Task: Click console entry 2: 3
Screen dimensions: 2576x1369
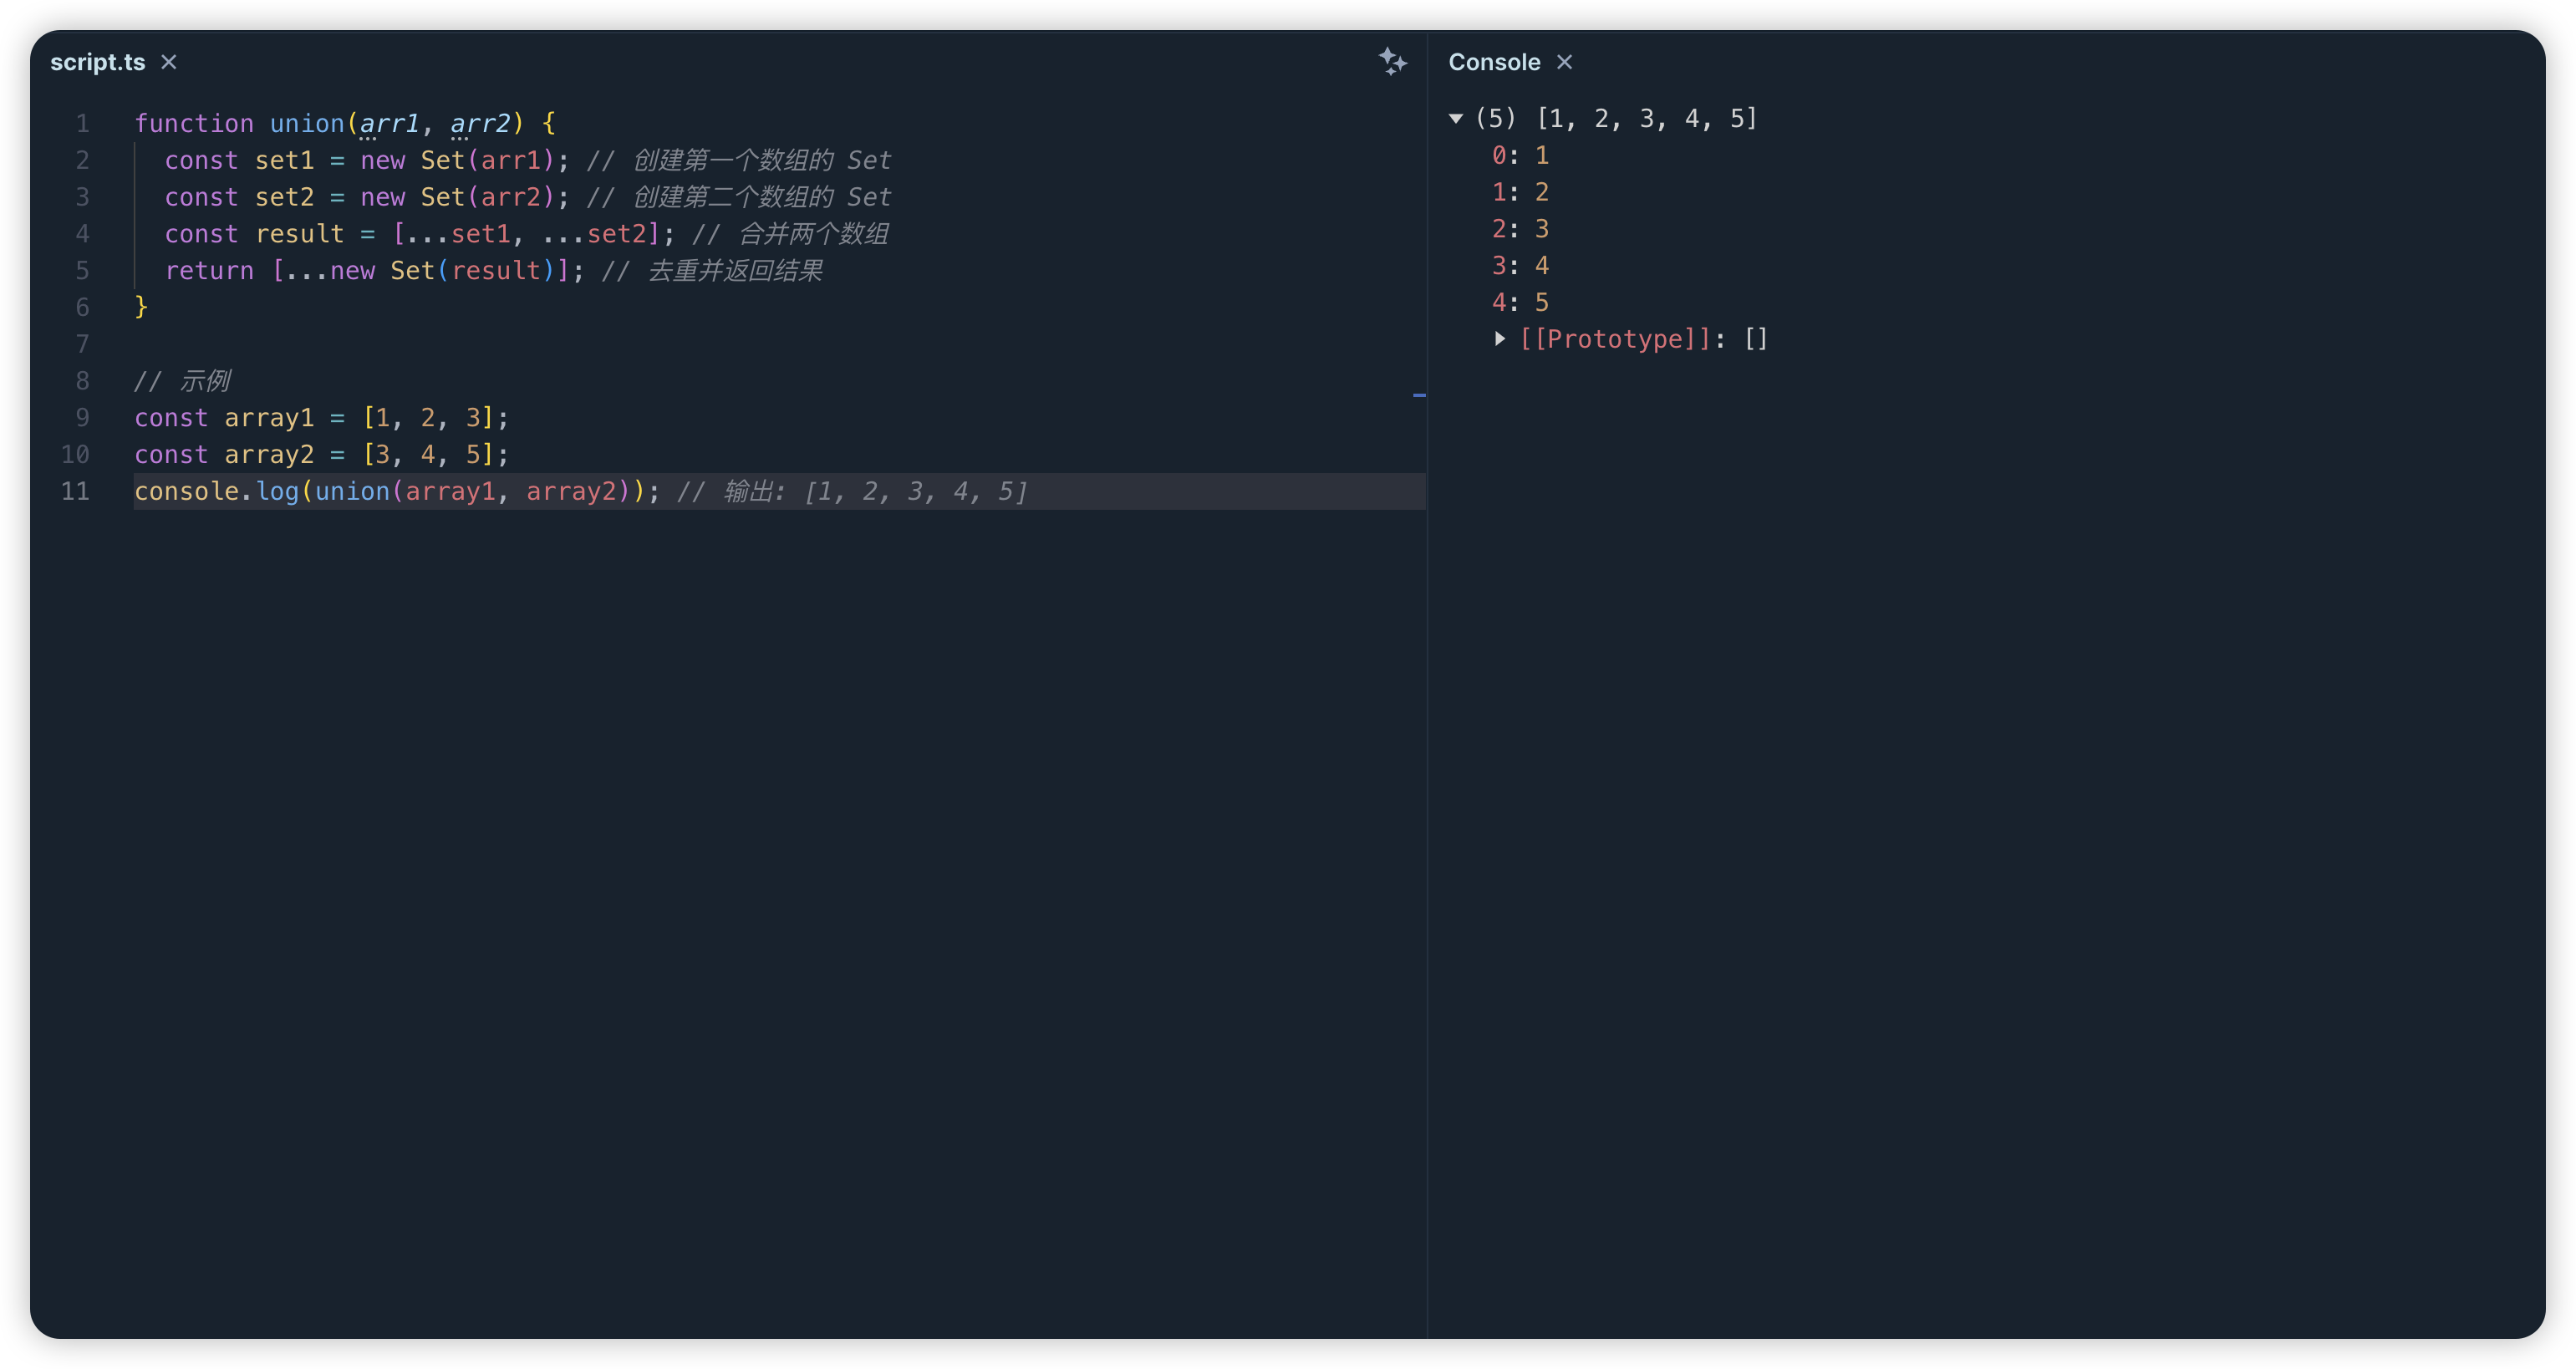Action: click(1520, 229)
